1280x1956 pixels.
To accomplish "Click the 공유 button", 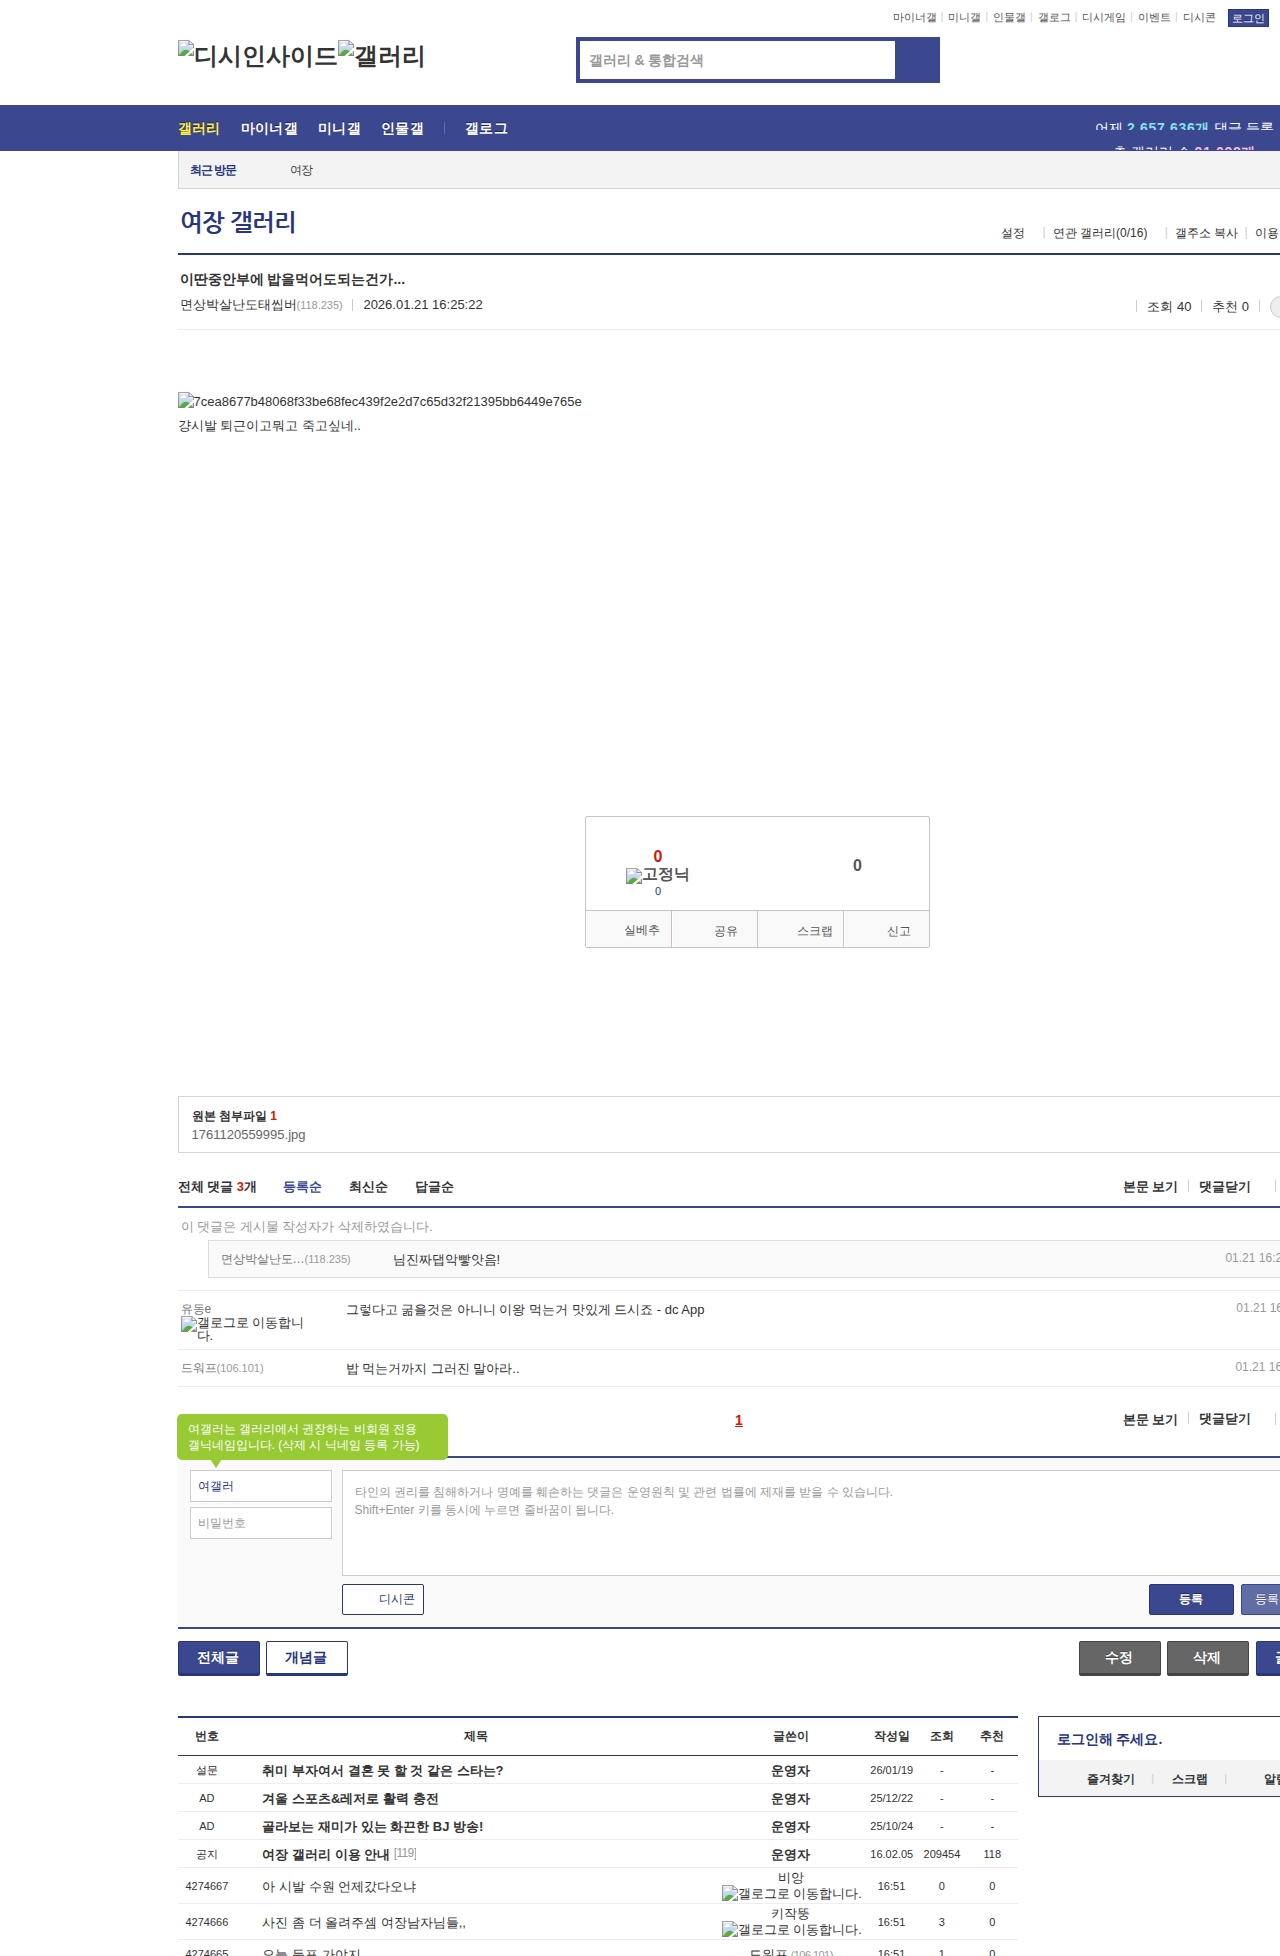I will pyautogui.click(x=714, y=929).
